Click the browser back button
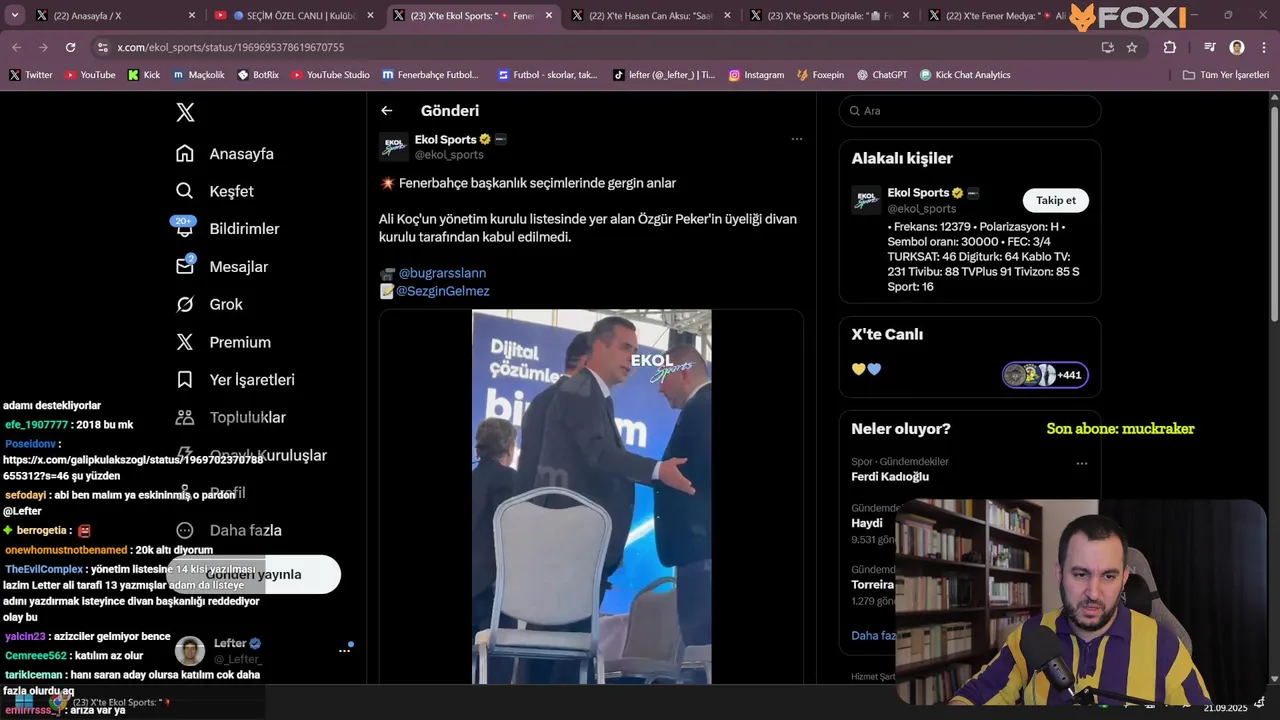Screen dimensions: 1280x720 click(x=16, y=47)
